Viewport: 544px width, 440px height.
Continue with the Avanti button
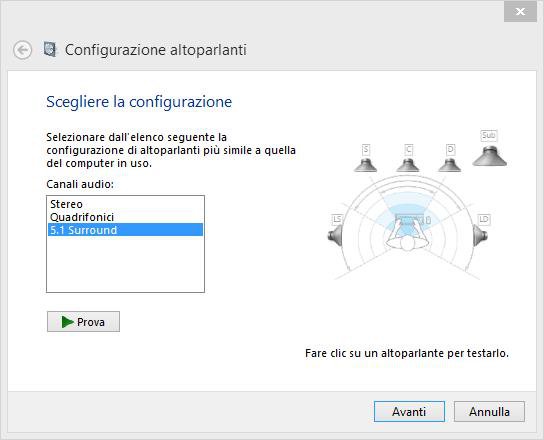[x=409, y=412]
